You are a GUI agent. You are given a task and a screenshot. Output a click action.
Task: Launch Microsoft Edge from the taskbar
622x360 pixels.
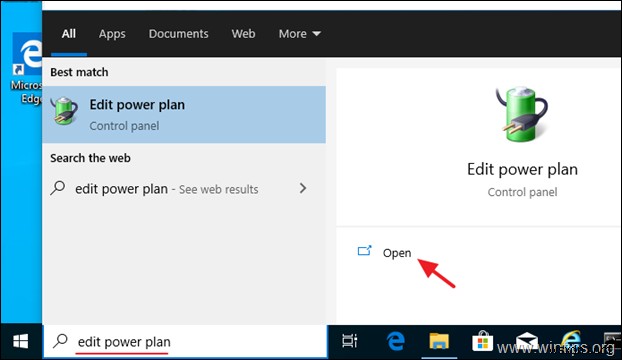coord(395,341)
